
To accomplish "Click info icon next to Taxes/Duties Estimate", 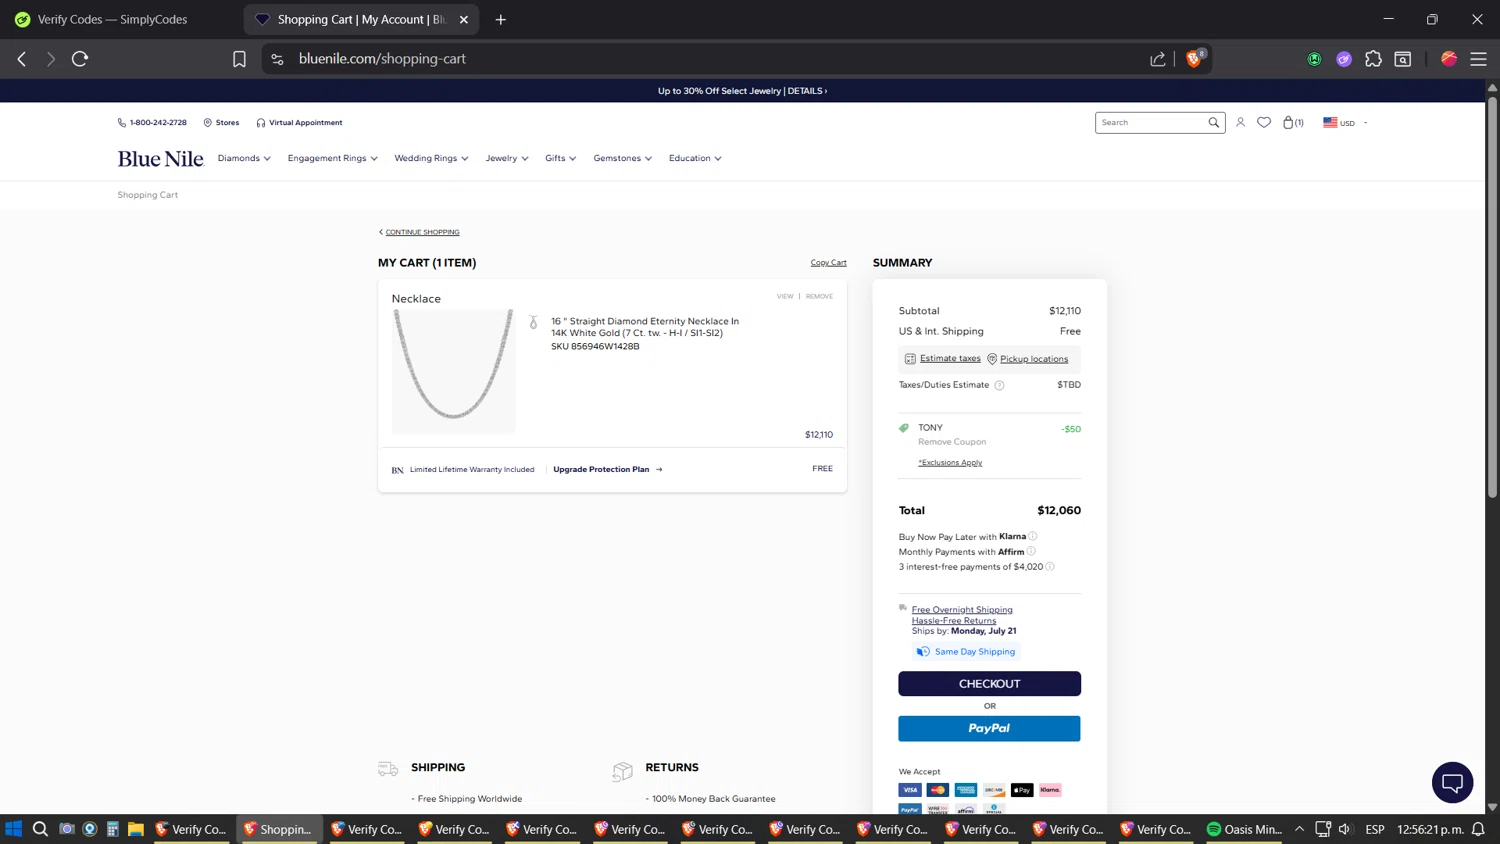I will click(x=999, y=385).
